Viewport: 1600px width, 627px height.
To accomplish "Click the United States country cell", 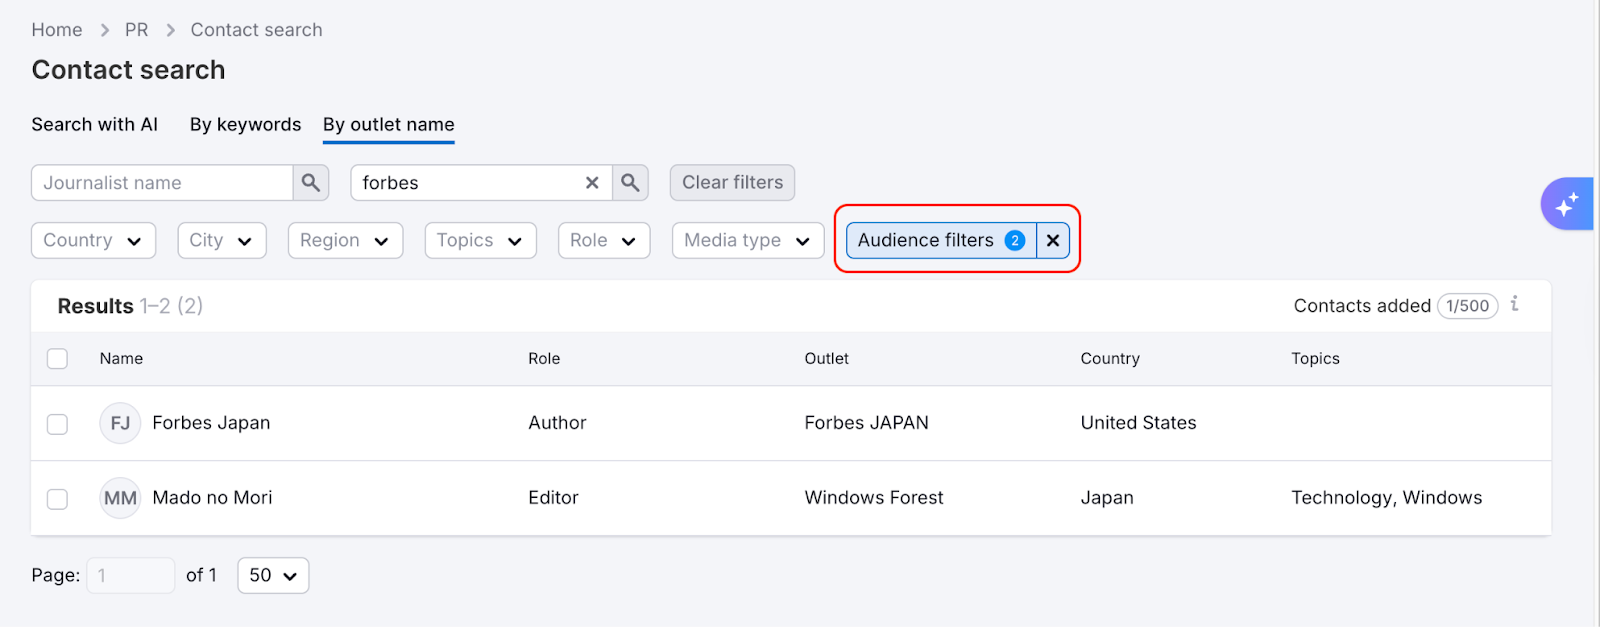I will [1139, 423].
